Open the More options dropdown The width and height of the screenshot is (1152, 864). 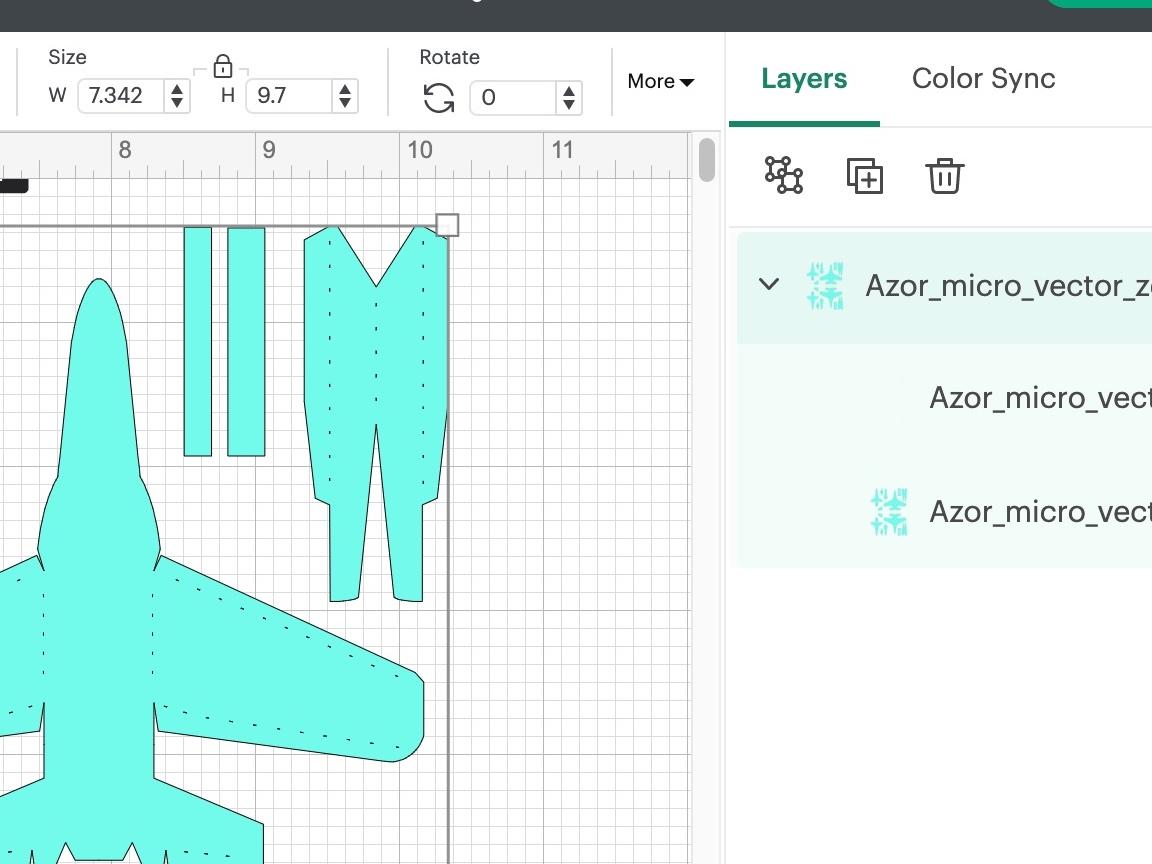point(660,82)
